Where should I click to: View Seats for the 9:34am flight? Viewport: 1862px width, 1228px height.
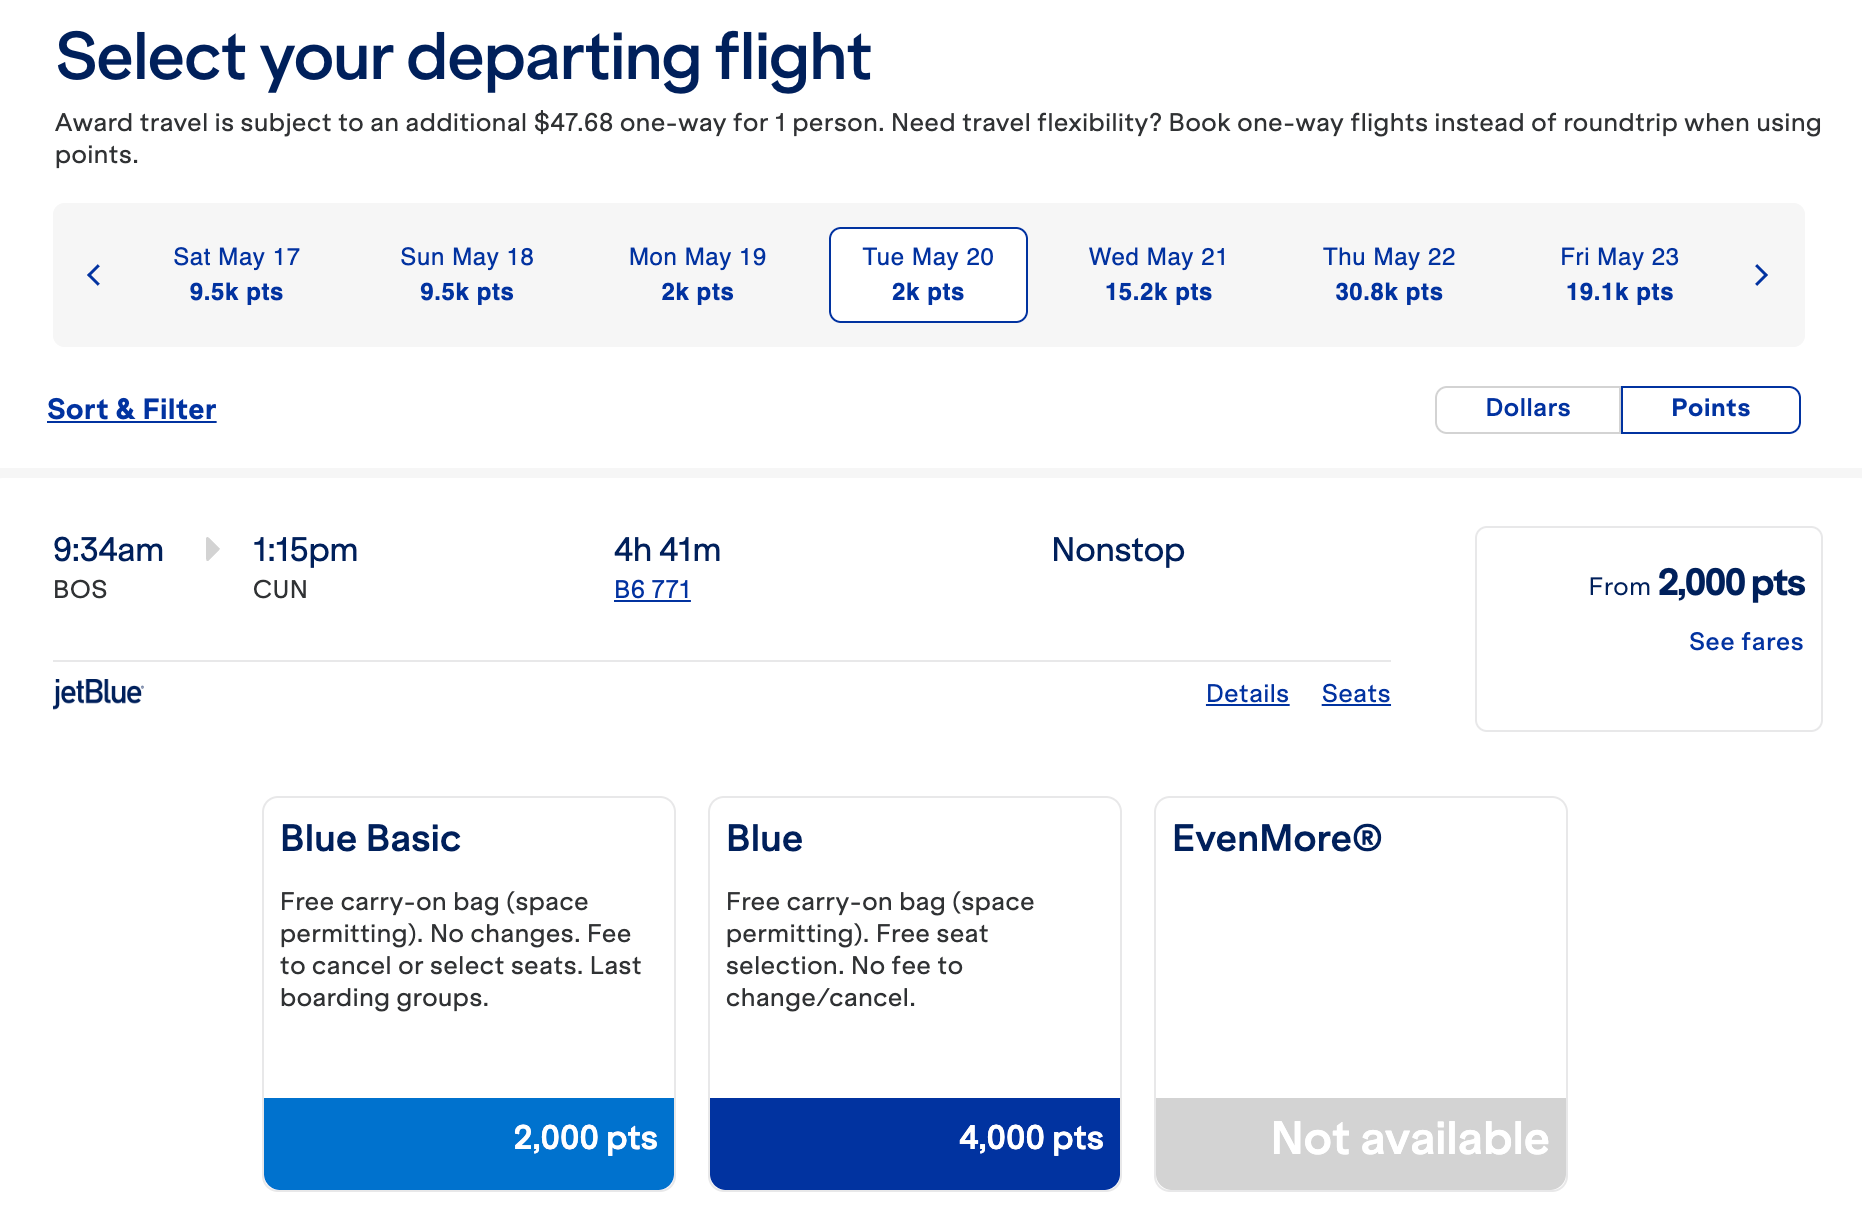[1356, 693]
